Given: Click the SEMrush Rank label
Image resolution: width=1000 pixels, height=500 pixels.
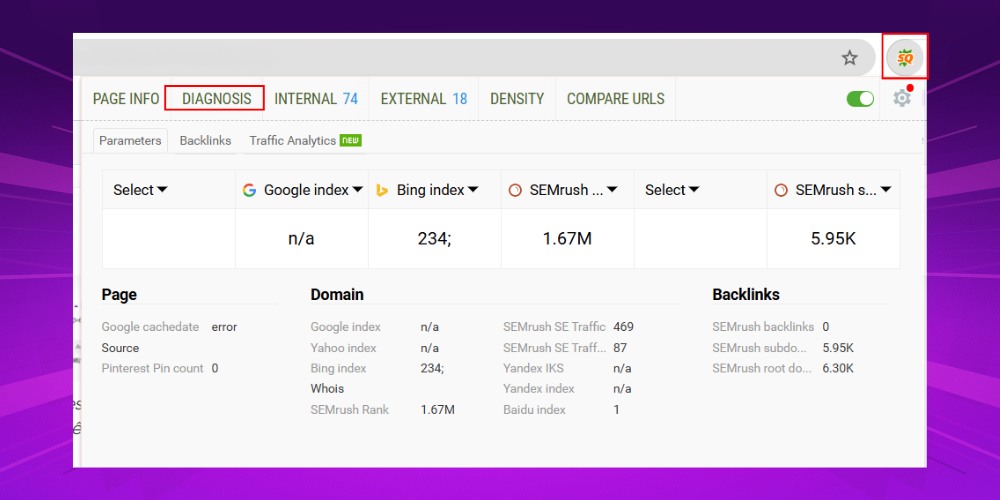Looking at the screenshot, I should coord(349,409).
